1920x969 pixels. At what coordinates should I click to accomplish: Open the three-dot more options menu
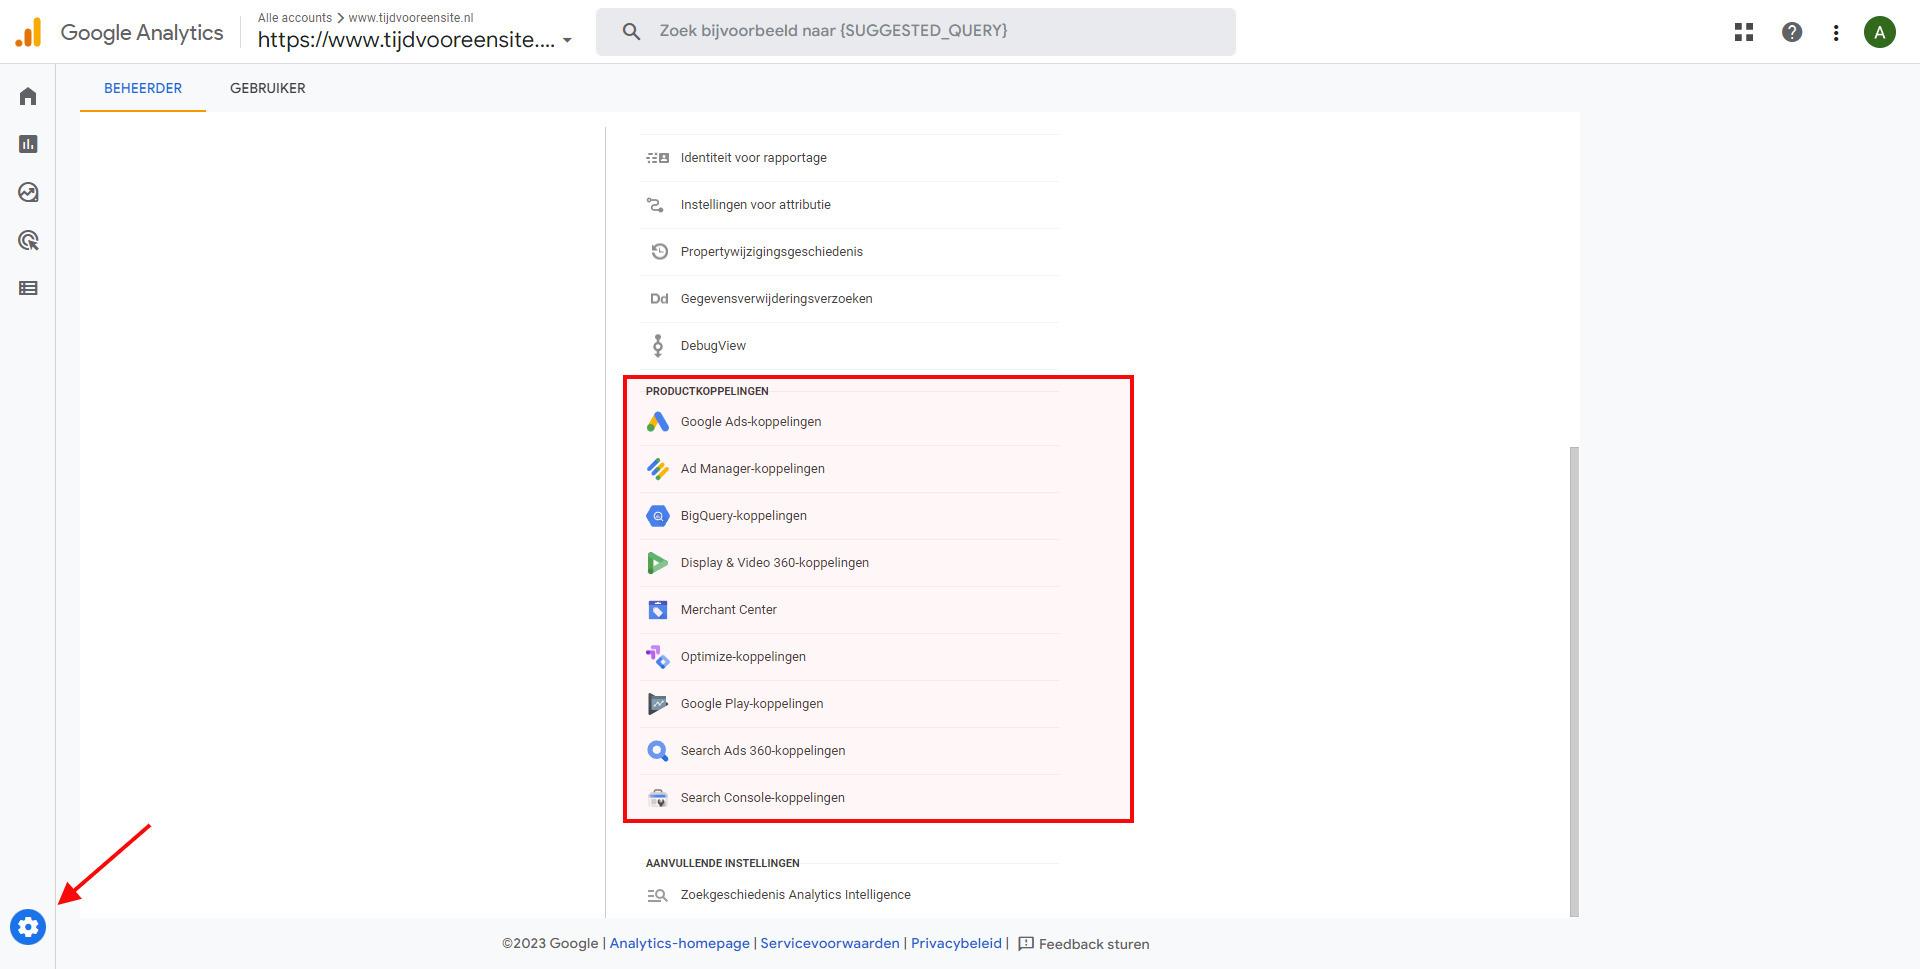pos(1836,32)
